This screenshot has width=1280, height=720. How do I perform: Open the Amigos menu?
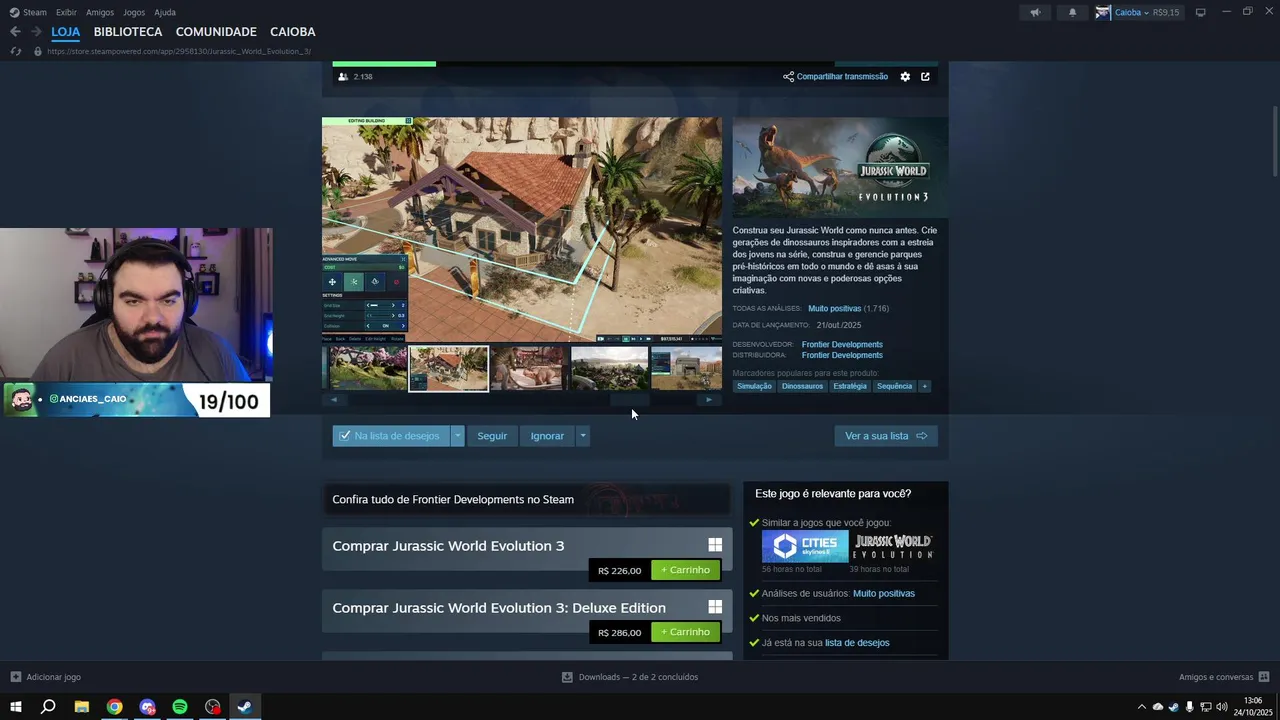point(100,12)
